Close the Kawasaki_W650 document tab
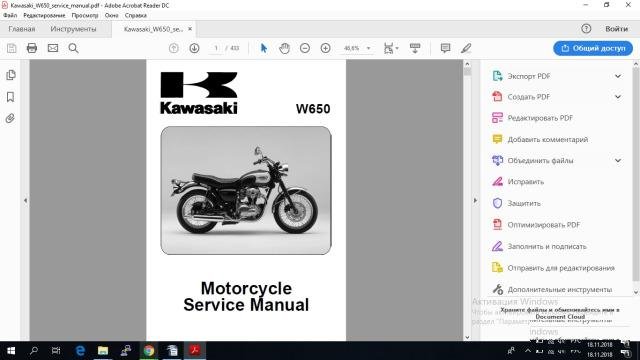 coord(190,29)
